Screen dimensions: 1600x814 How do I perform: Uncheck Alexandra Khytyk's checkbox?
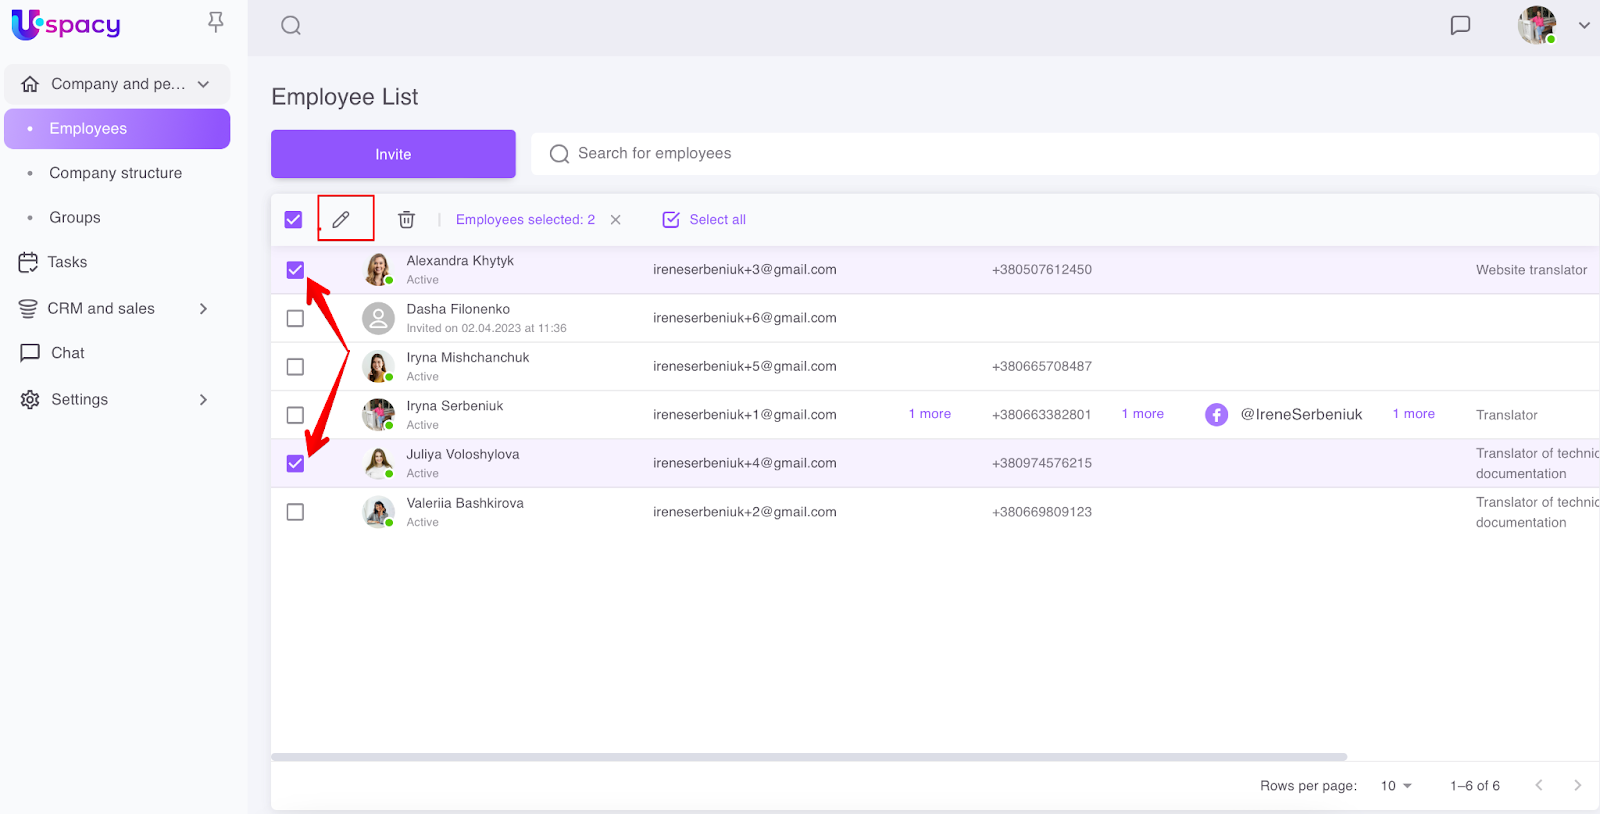[295, 270]
